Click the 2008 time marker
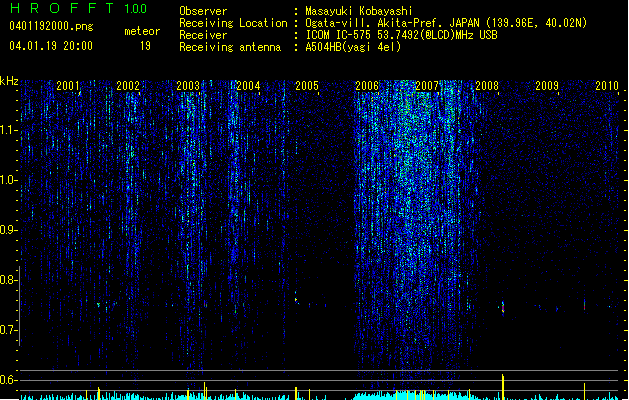 (x=487, y=86)
